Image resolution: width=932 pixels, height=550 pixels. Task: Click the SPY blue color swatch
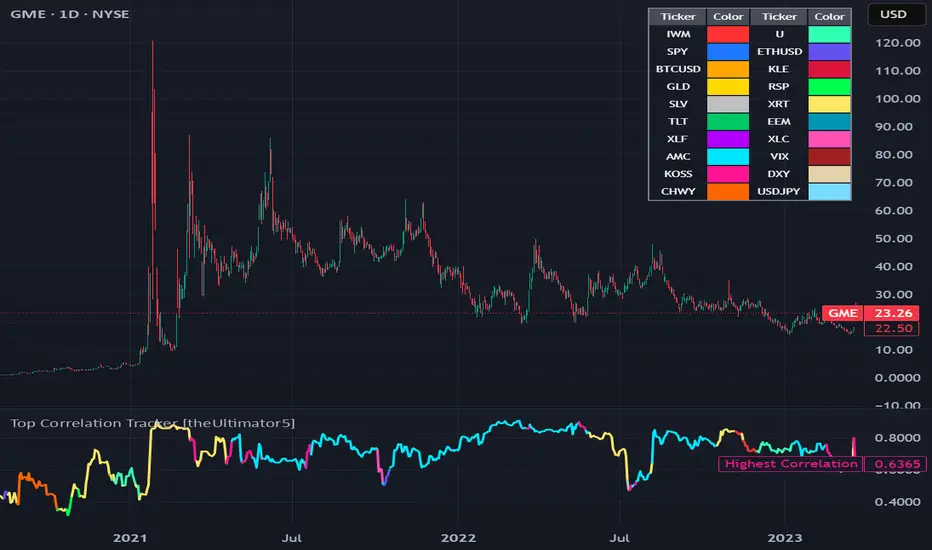(728, 52)
